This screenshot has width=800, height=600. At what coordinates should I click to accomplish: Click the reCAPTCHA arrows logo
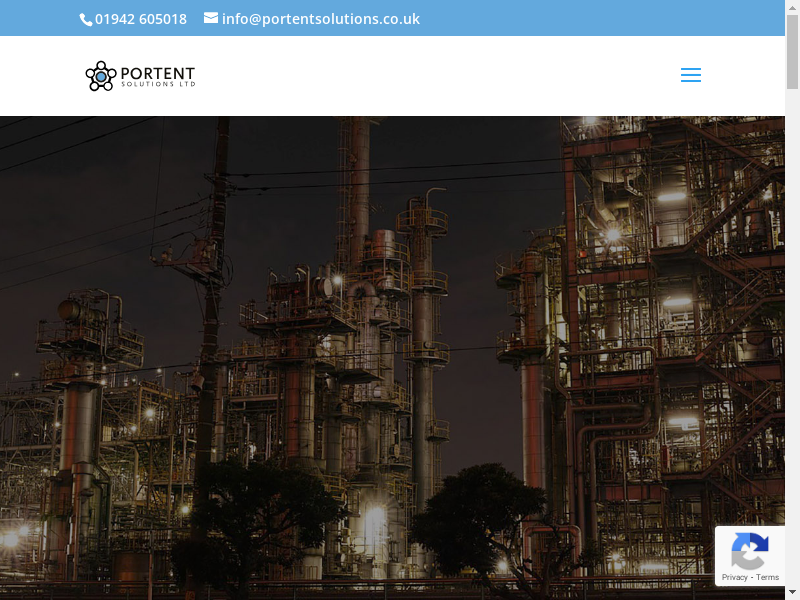click(x=750, y=551)
